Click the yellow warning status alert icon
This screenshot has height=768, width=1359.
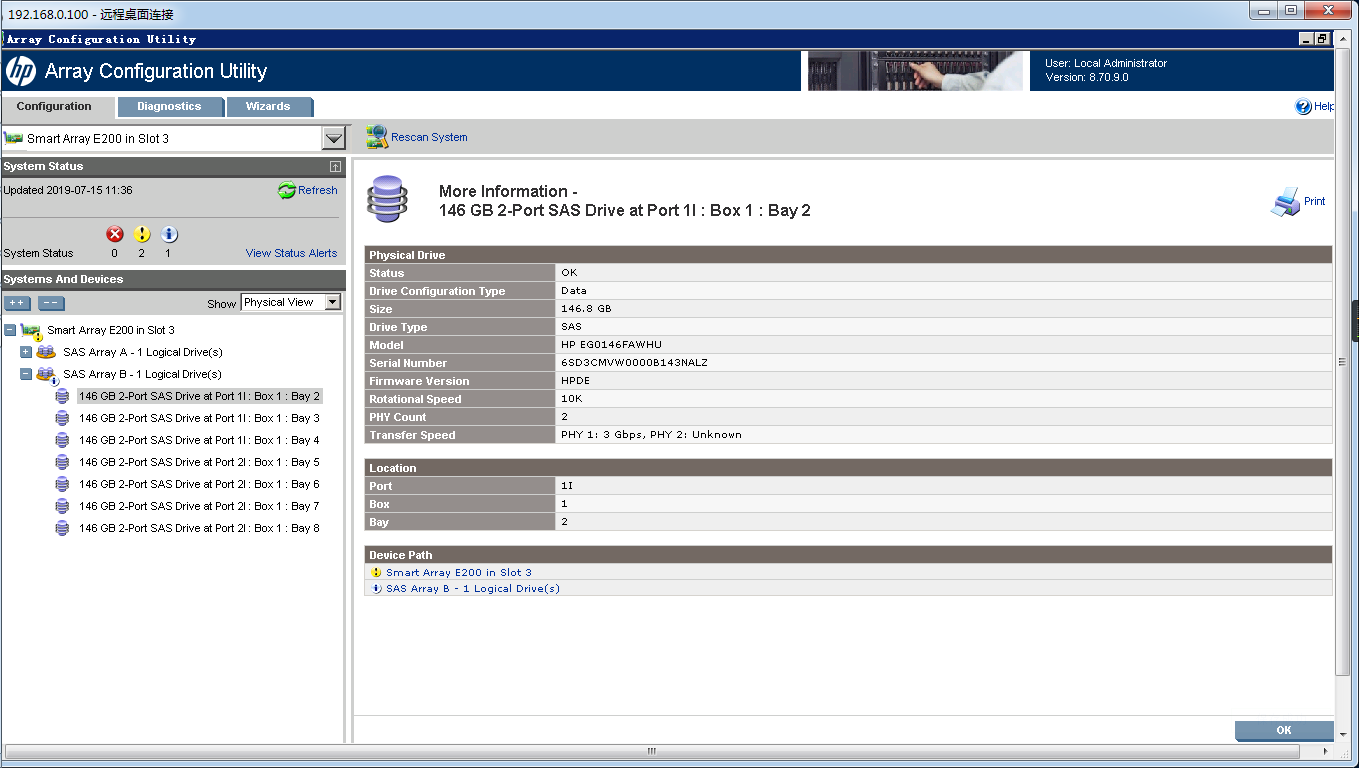(x=142, y=234)
